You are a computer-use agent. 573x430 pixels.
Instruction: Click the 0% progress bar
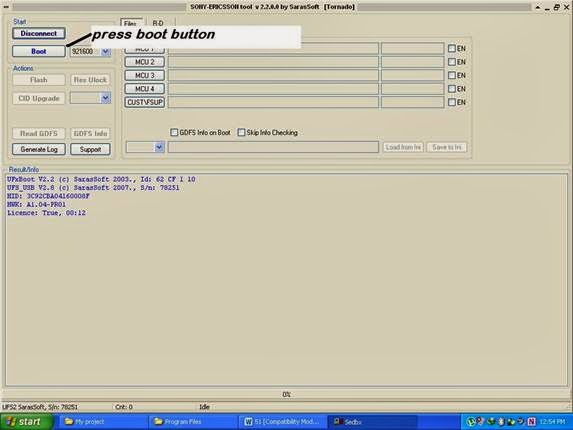click(x=286, y=395)
